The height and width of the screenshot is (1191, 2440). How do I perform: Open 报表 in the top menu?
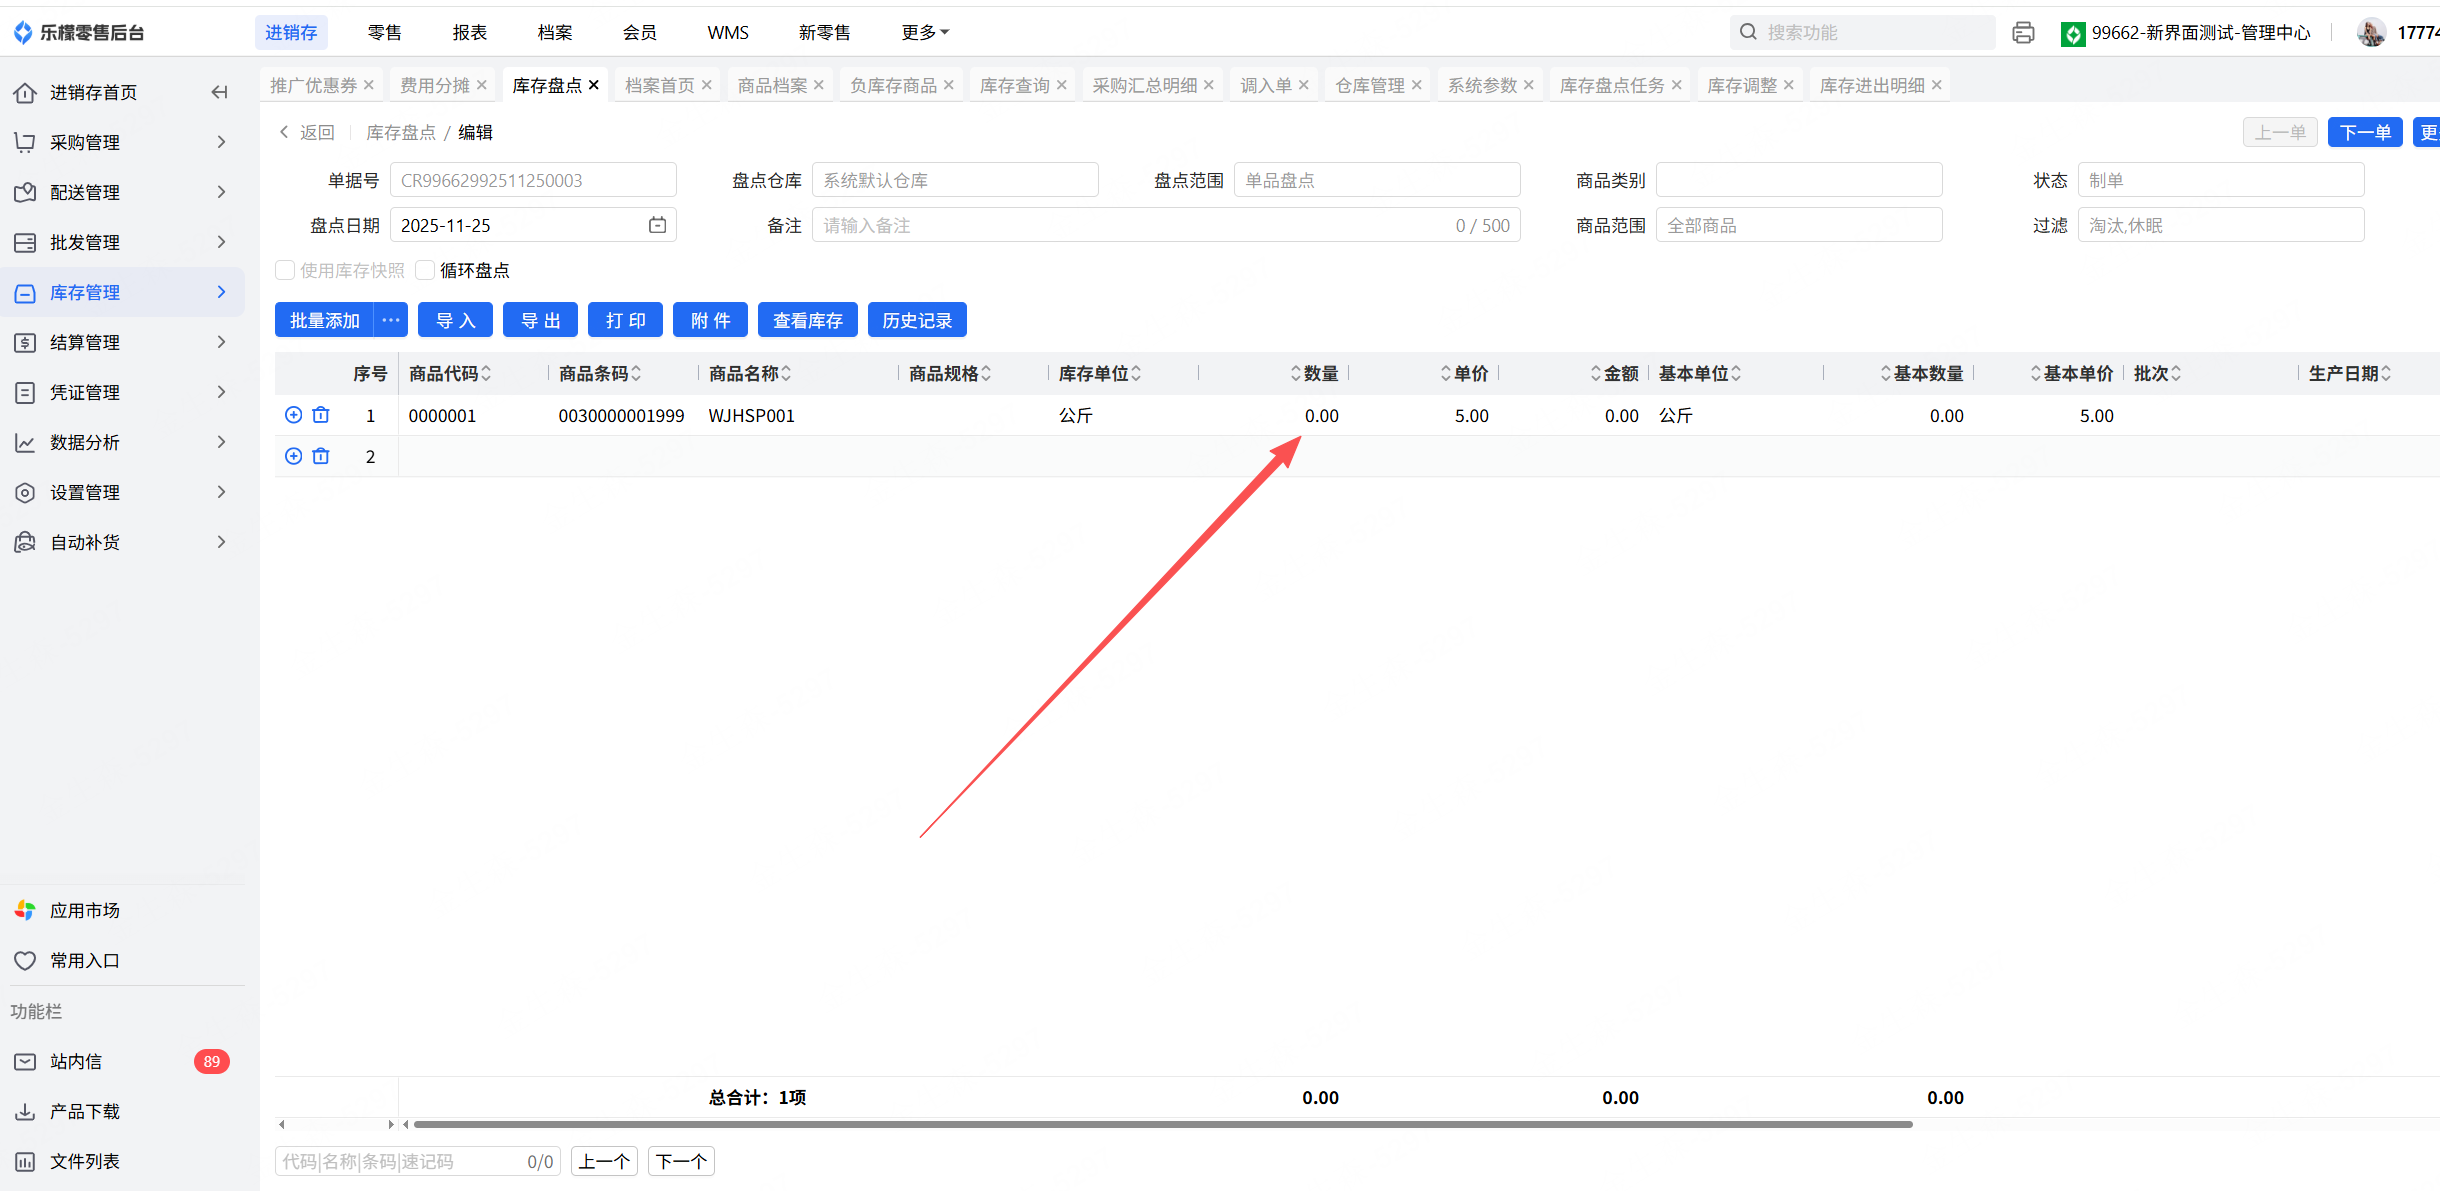pyautogui.click(x=469, y=33)
